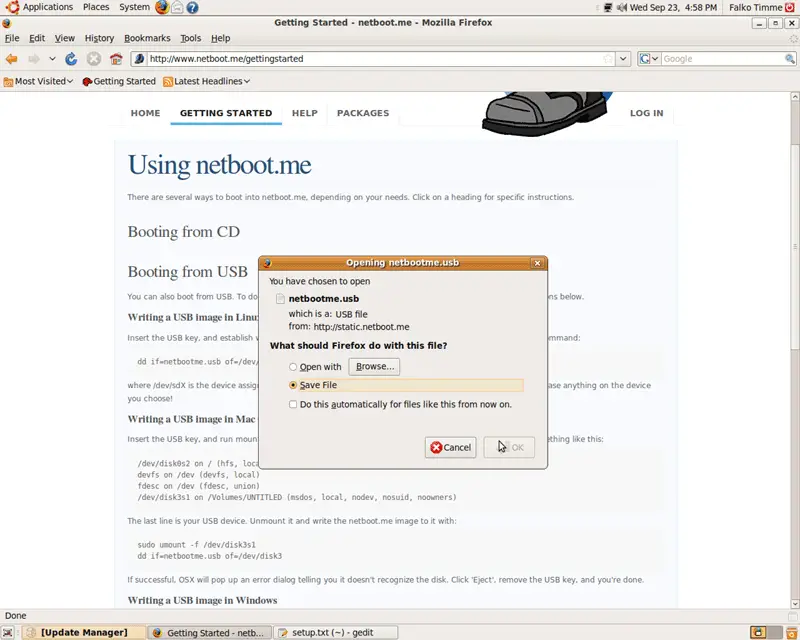Open the Edit menu
Viewport: 800px width, 640px height.
coord(37,38)
